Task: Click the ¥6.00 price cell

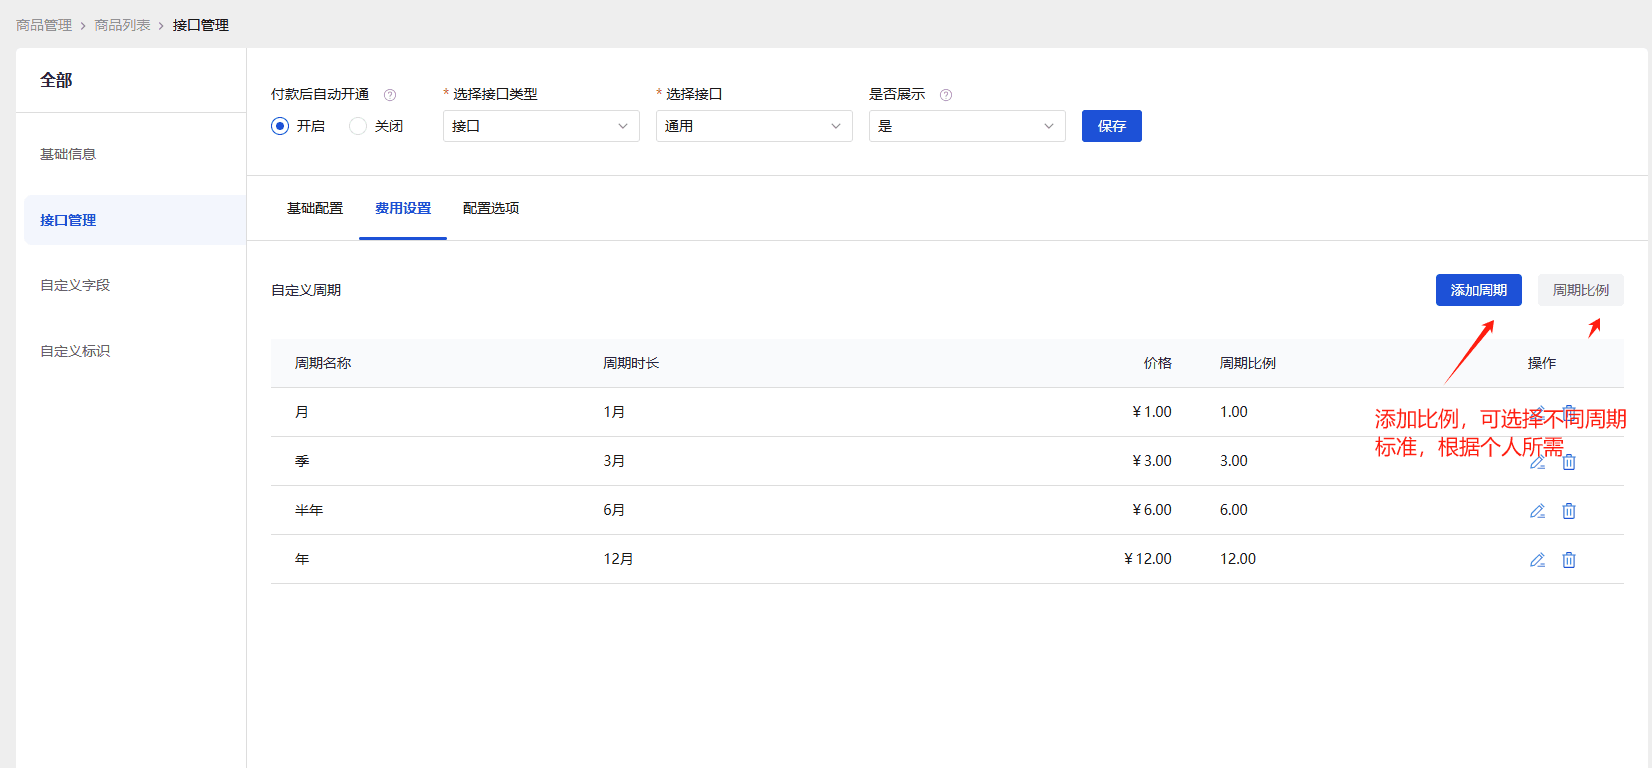Action: click(1152, 510)
